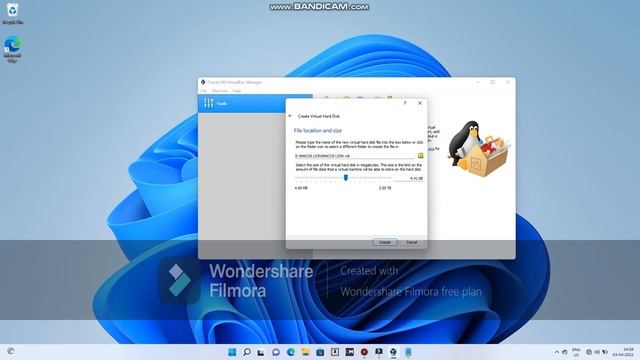Click the Create button
Screen dimensions: 640x360
point(384,242)
